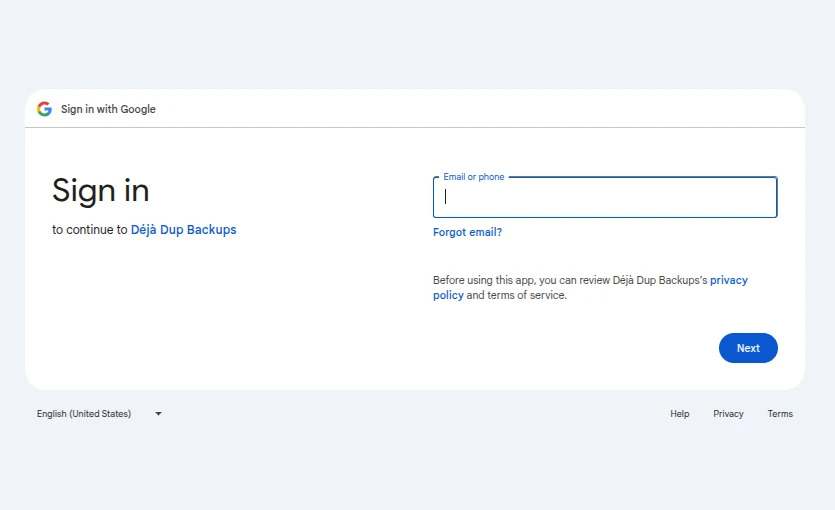Expand the English (United States) language dropdown
Viewport: 835px width, 510px height.
pyautogui.click(x=99, y=414)
